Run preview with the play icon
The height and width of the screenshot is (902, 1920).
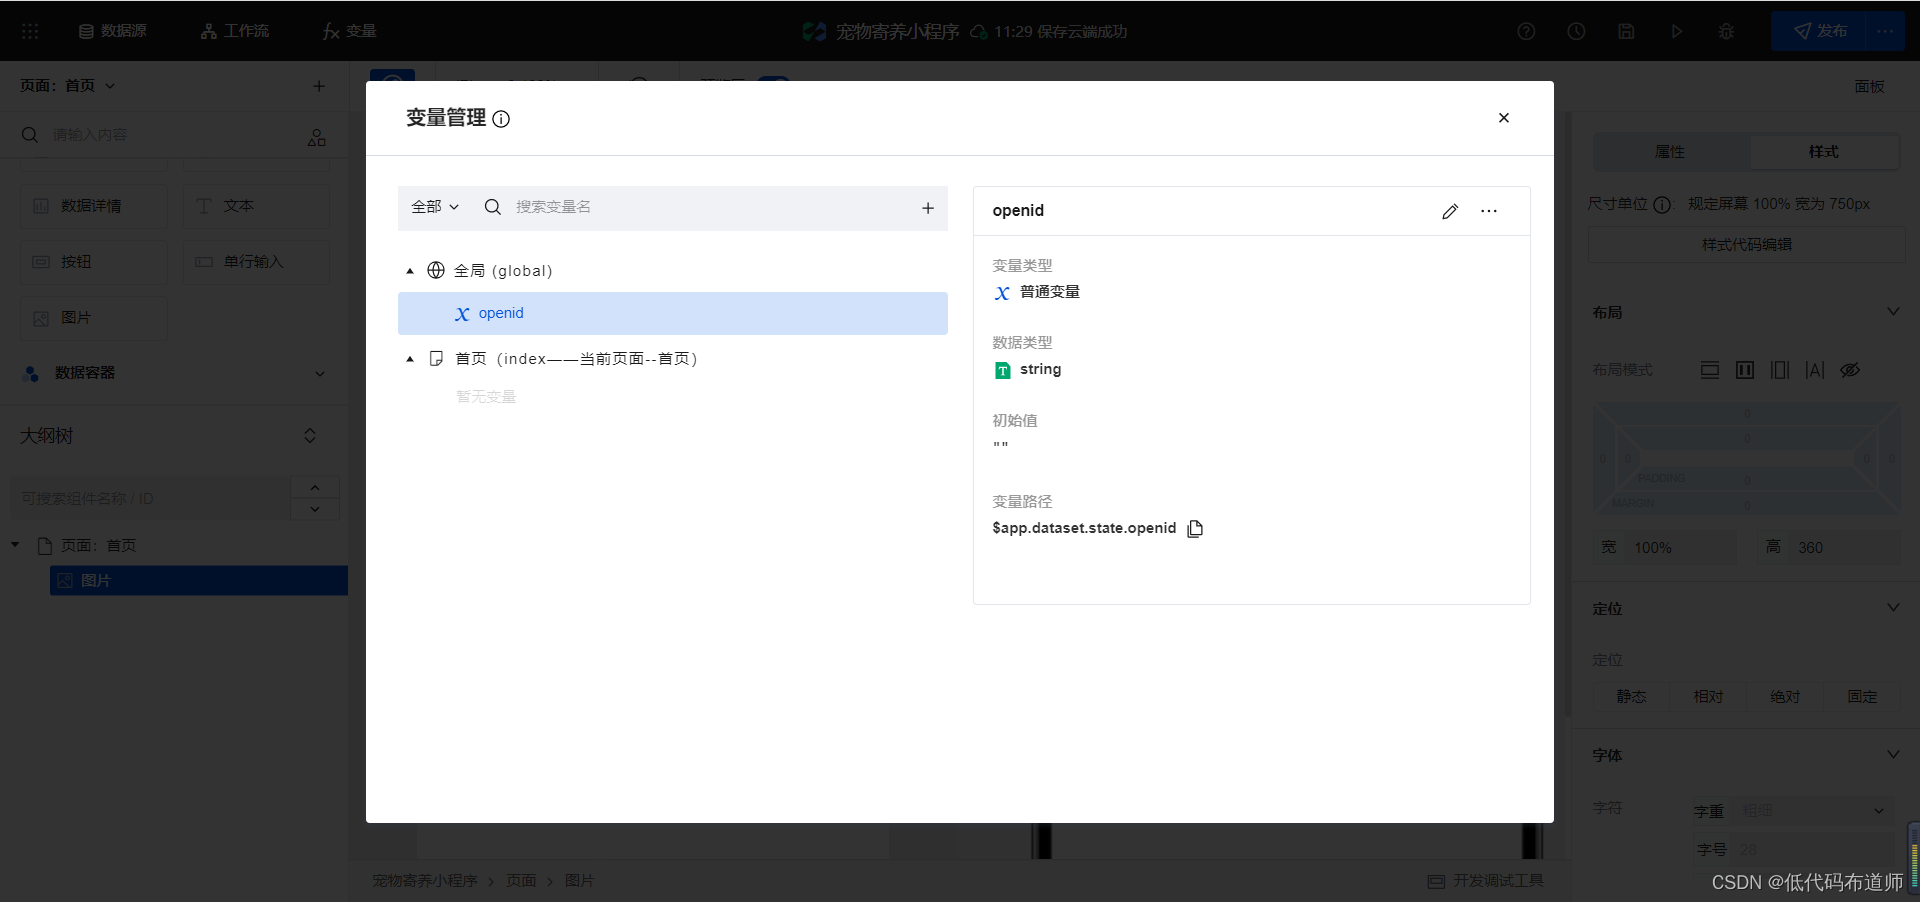coord(1676,31)
